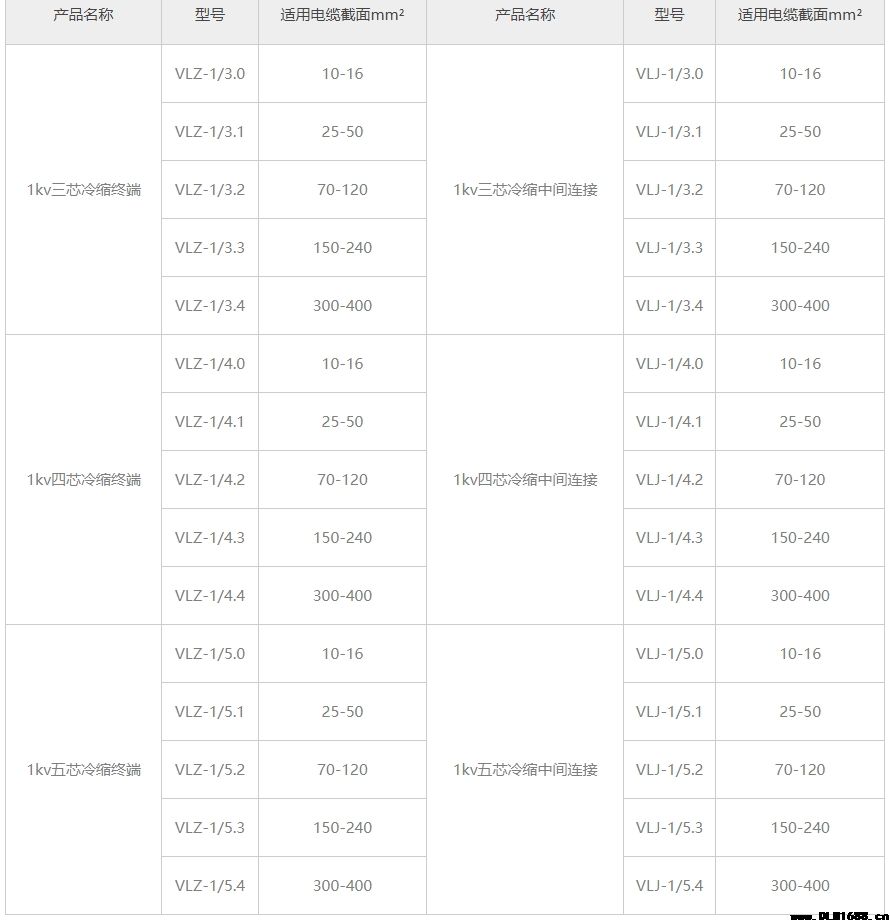Viewport: 890px width, 923px height.
Task: Click the VLZ-1/4.3 model entry
Action: (x=210, y=538)
